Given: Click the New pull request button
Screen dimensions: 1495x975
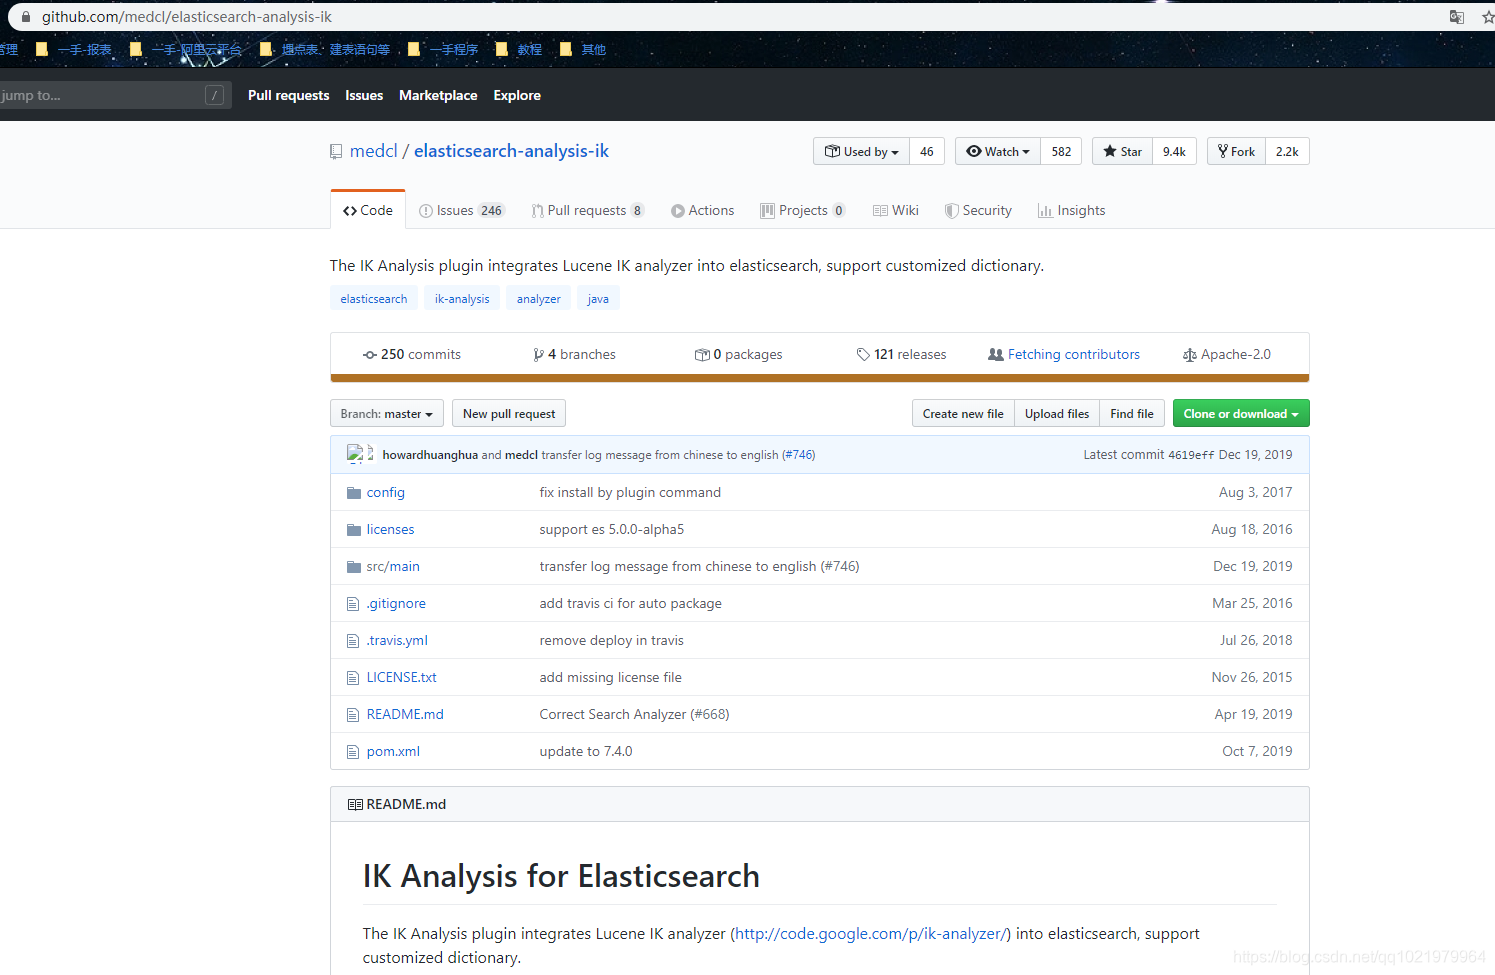Looking at the screenshot, I should [509, 414].
